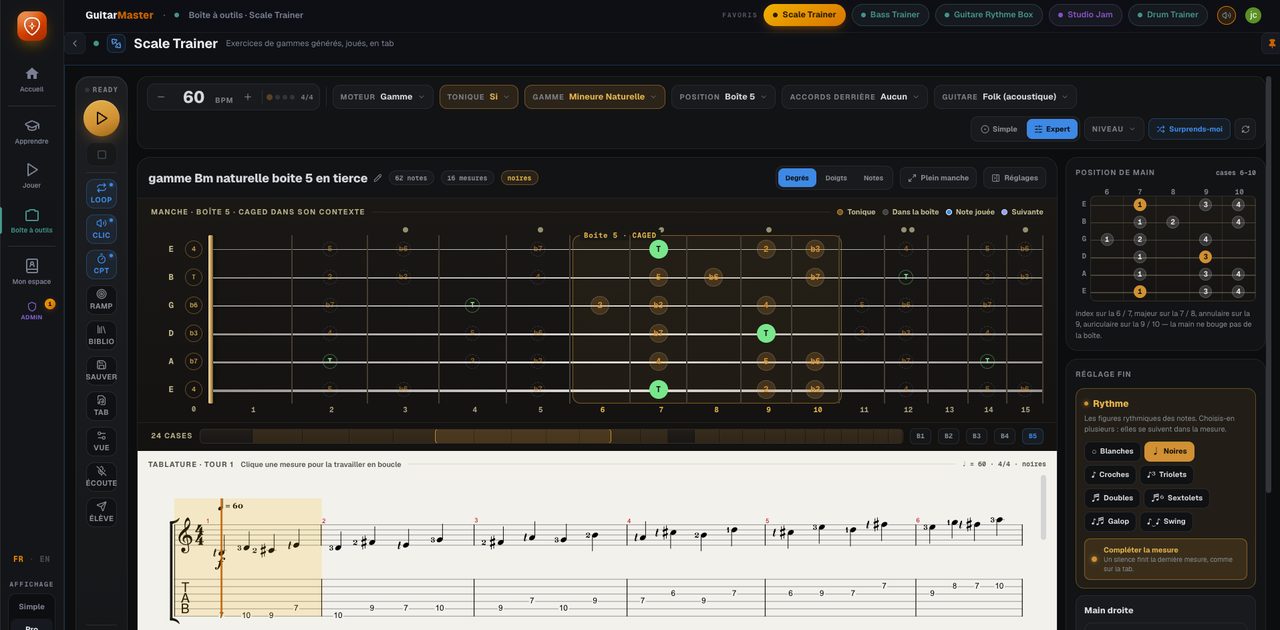Screen dimensions: 1280x630
Task: Click the Scale Trainer favorite pill
Action: [804, 15]
